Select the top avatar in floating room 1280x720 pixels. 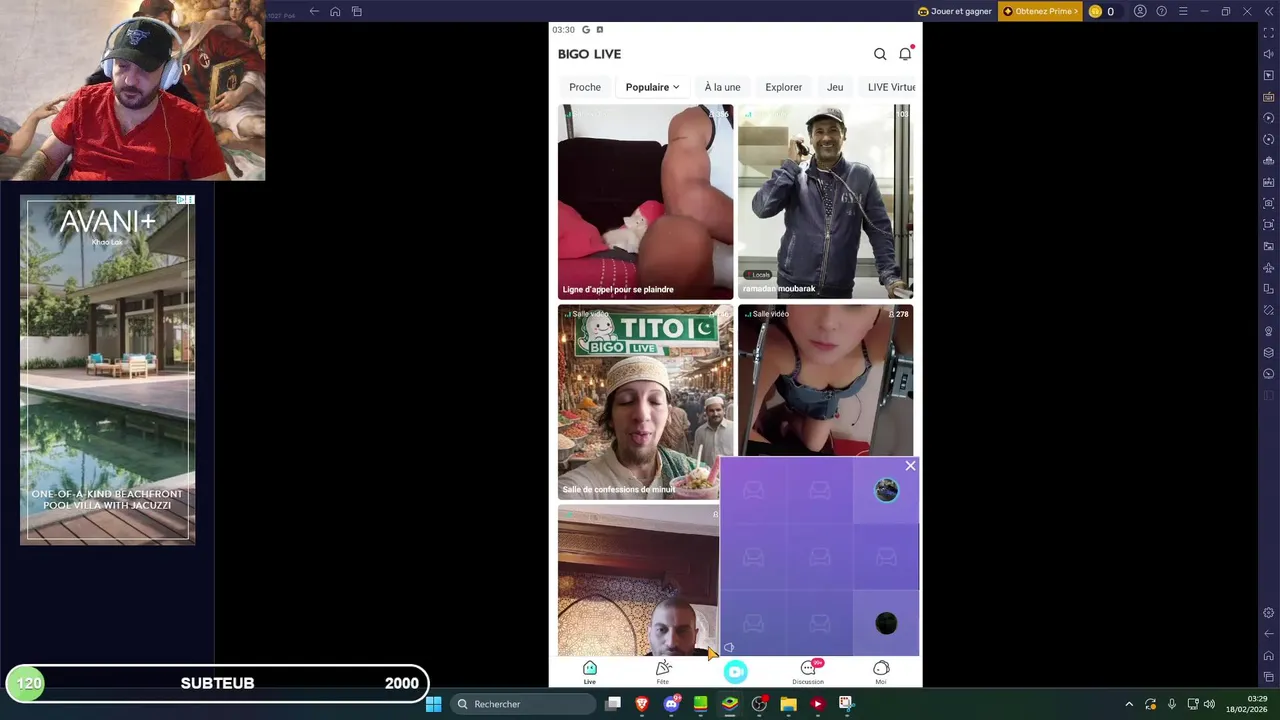(x=886, y=490)
